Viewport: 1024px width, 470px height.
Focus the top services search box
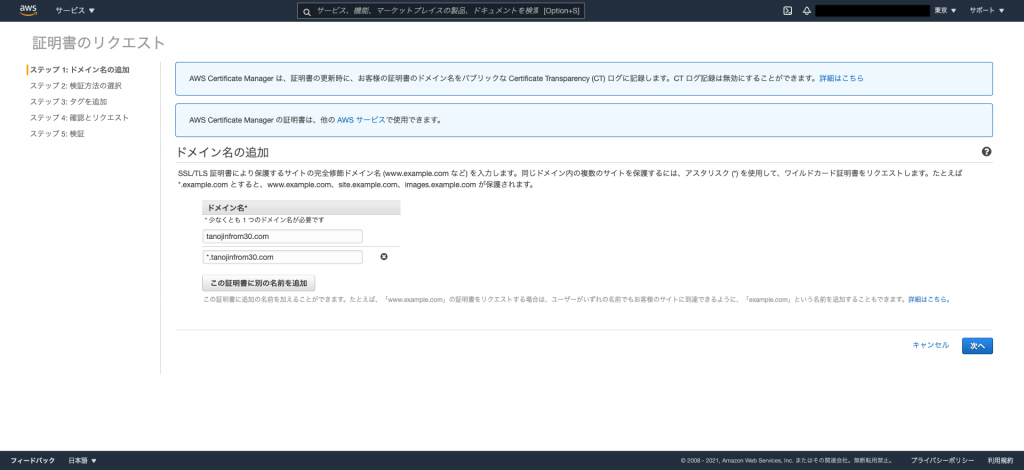point(441,11)
